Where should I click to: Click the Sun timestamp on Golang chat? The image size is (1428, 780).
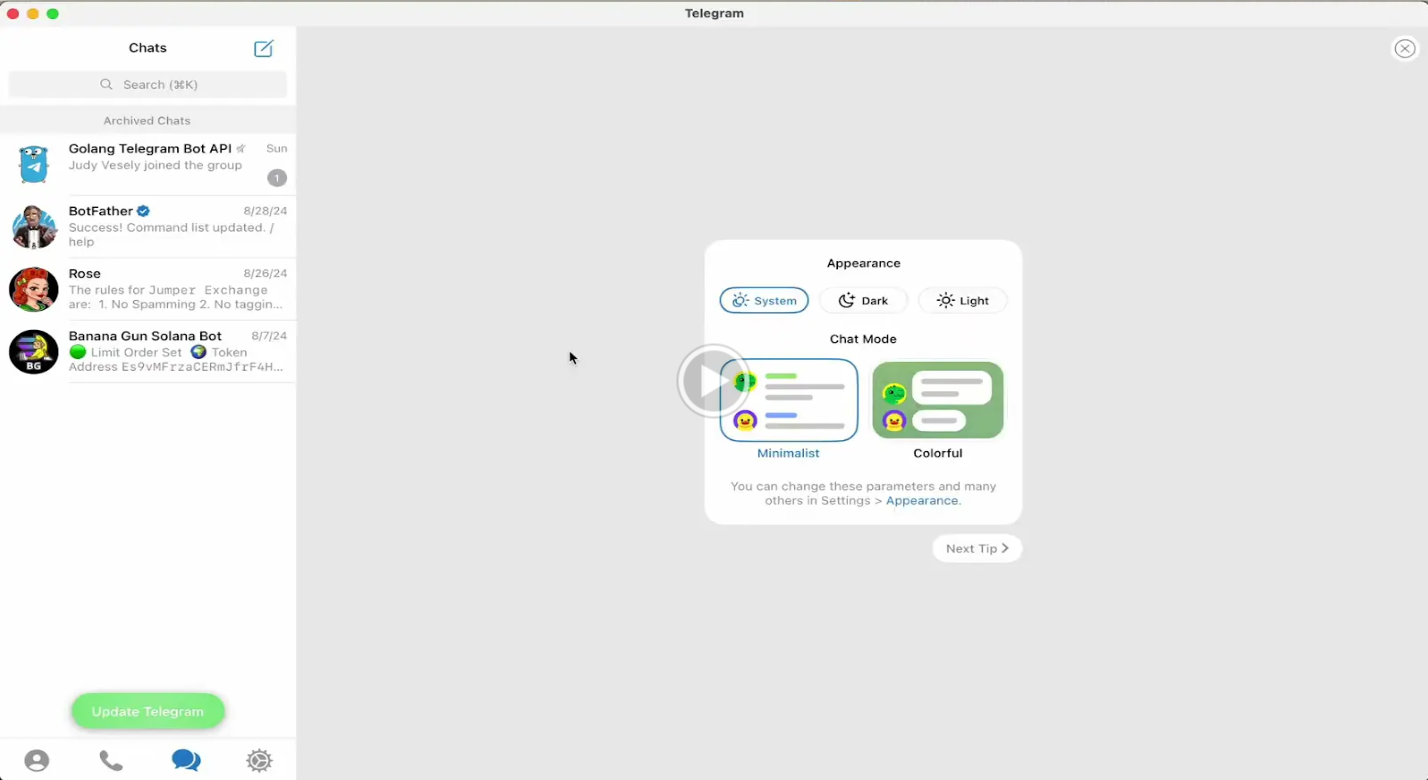(x=277, y=148)
